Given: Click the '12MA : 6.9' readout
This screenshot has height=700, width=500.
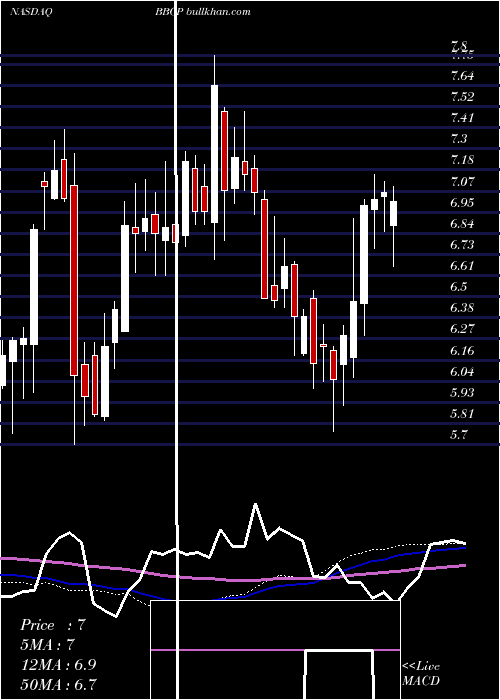Looking at the screenshot, I should coord(58,664).
